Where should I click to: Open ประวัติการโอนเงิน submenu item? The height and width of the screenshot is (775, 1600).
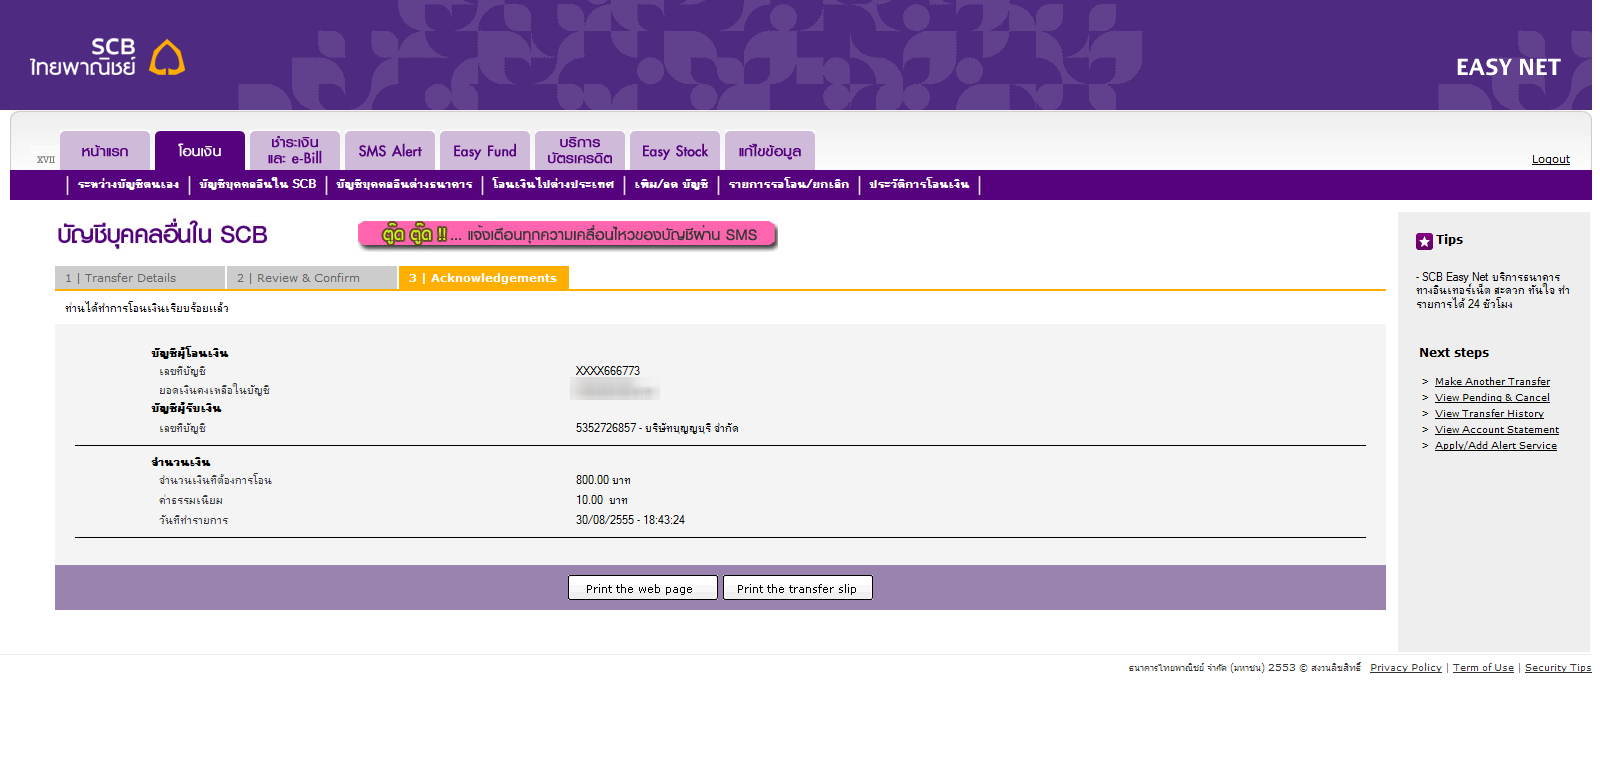(919, 184)
